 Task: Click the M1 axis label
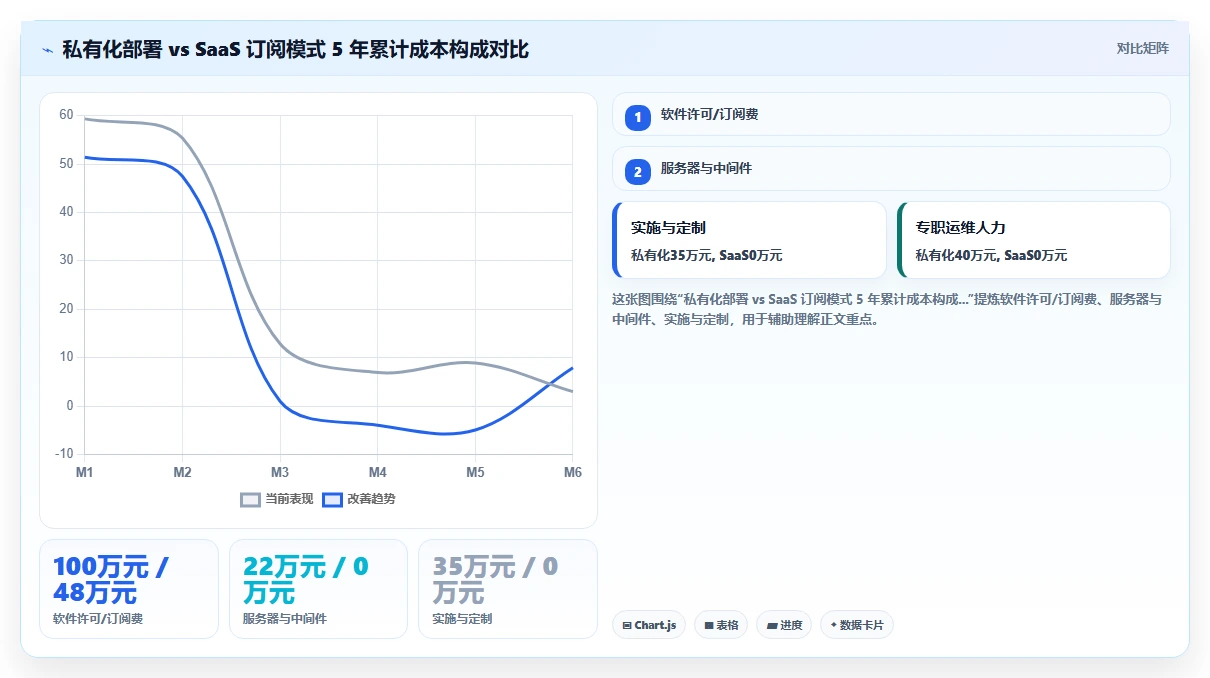pos(85,472)
